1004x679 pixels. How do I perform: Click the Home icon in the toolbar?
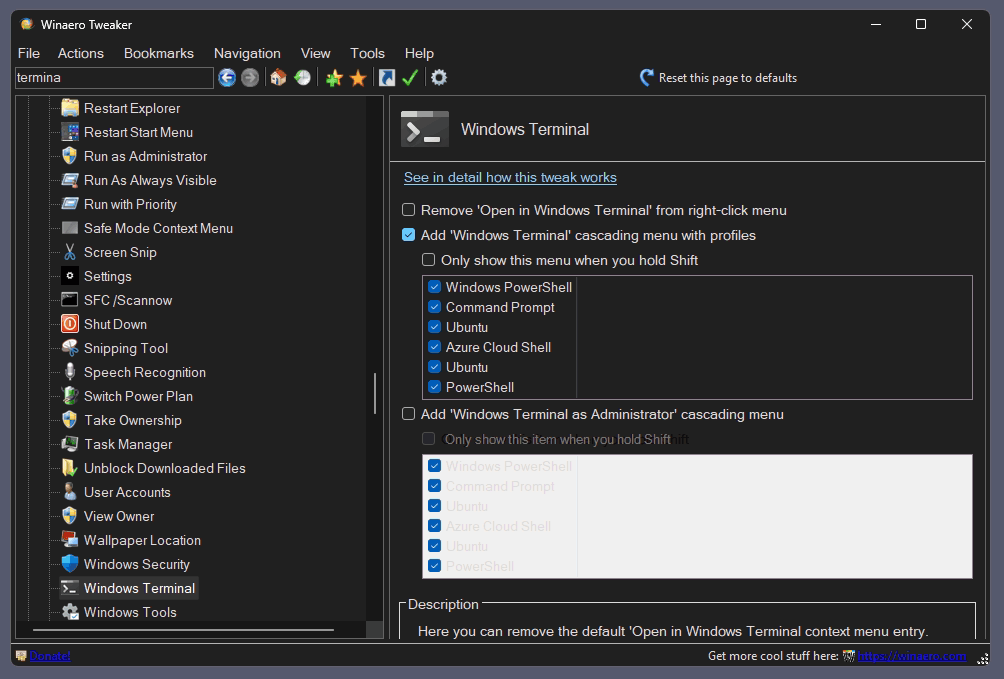click(278, 78)
